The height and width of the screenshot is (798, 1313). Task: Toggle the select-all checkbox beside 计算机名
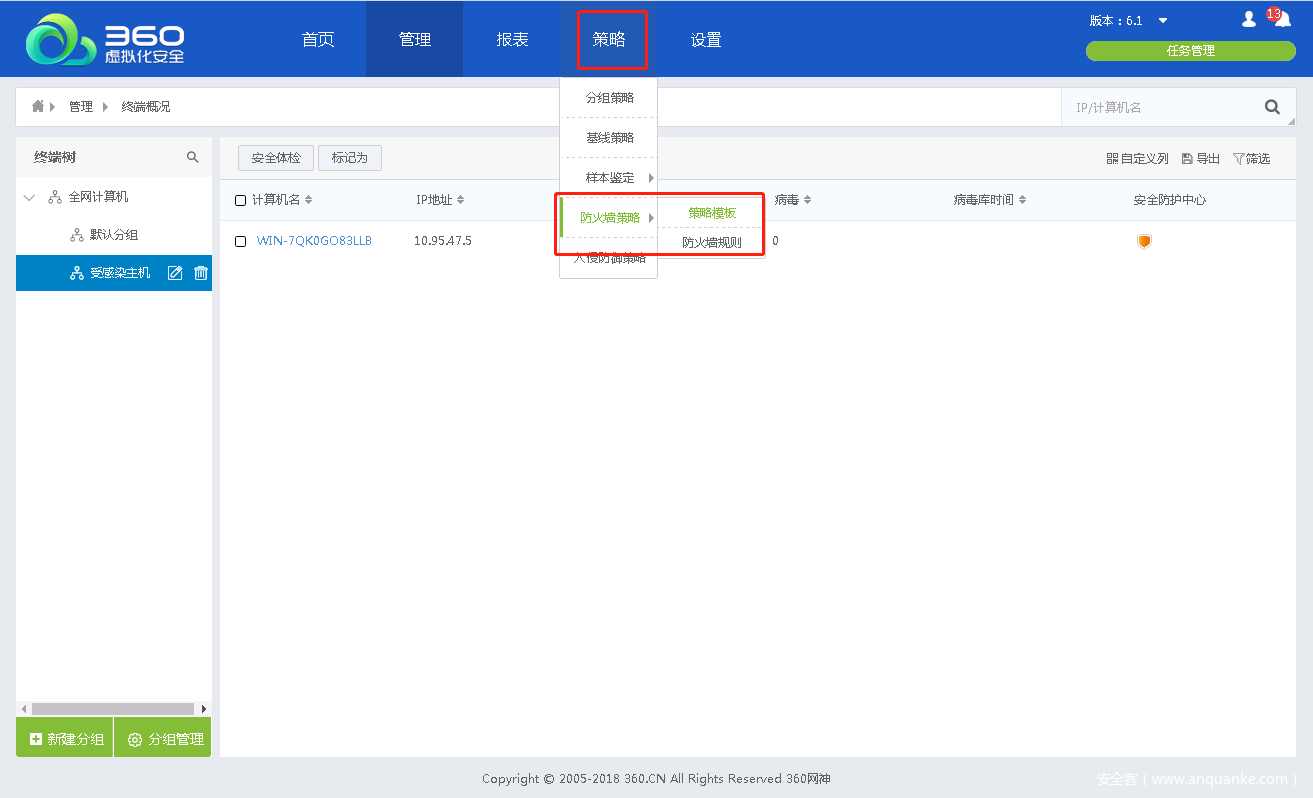pos(240,201)
